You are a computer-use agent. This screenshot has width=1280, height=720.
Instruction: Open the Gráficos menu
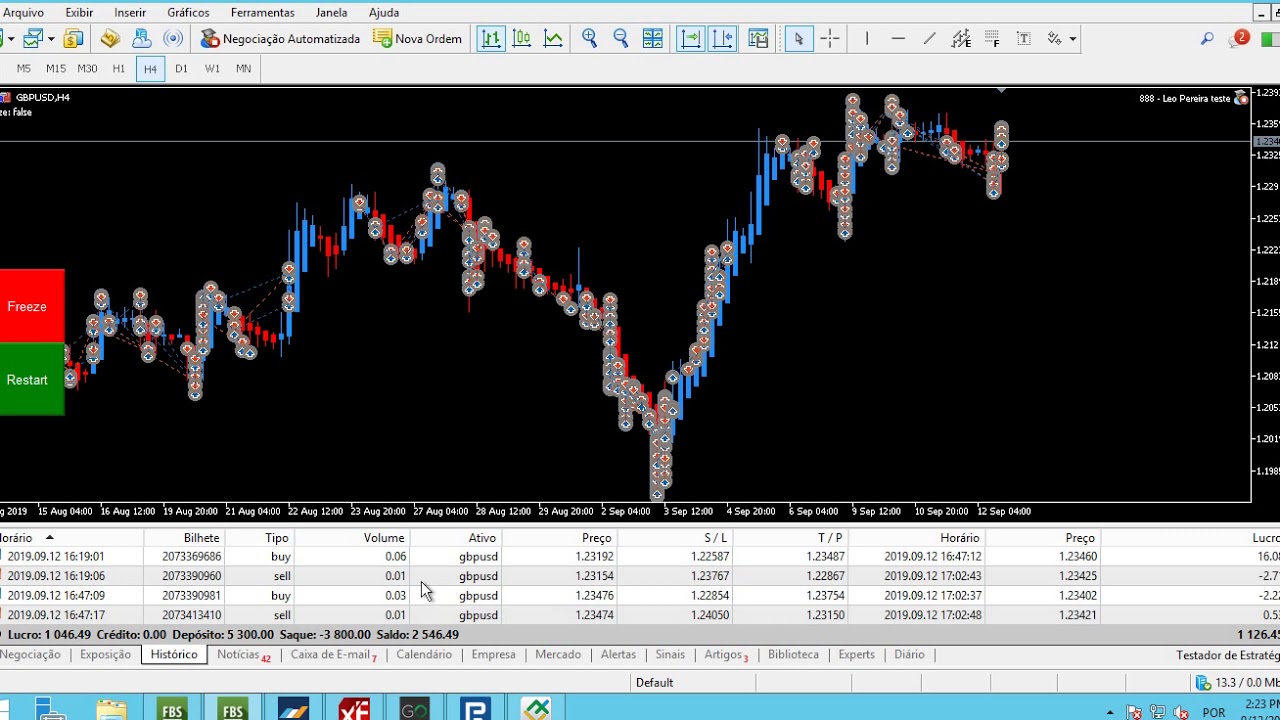tap(188, 13)
